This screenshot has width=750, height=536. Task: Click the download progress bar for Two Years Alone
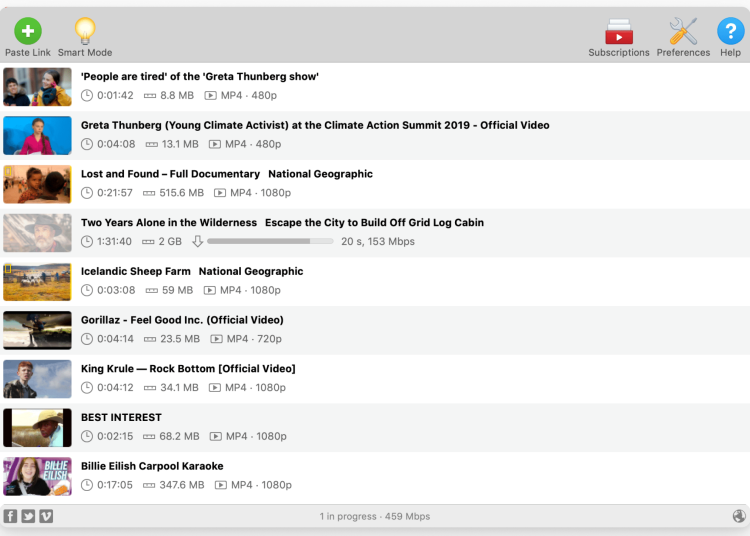pyautogui.click(x=270, y=241)
